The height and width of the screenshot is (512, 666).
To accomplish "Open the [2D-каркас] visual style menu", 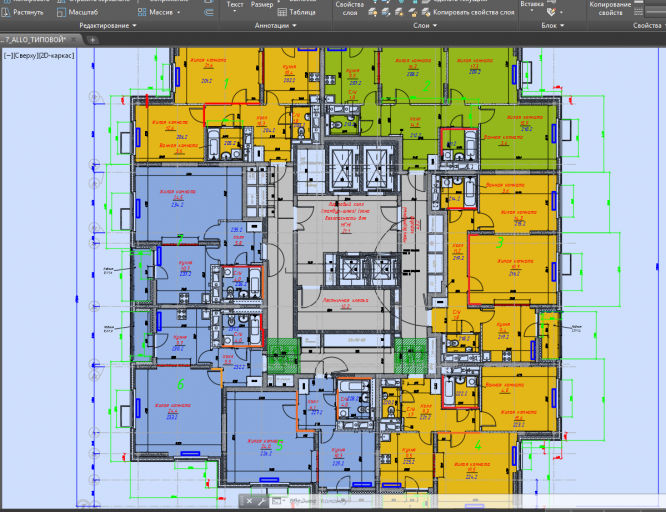I will coord(57,56).
